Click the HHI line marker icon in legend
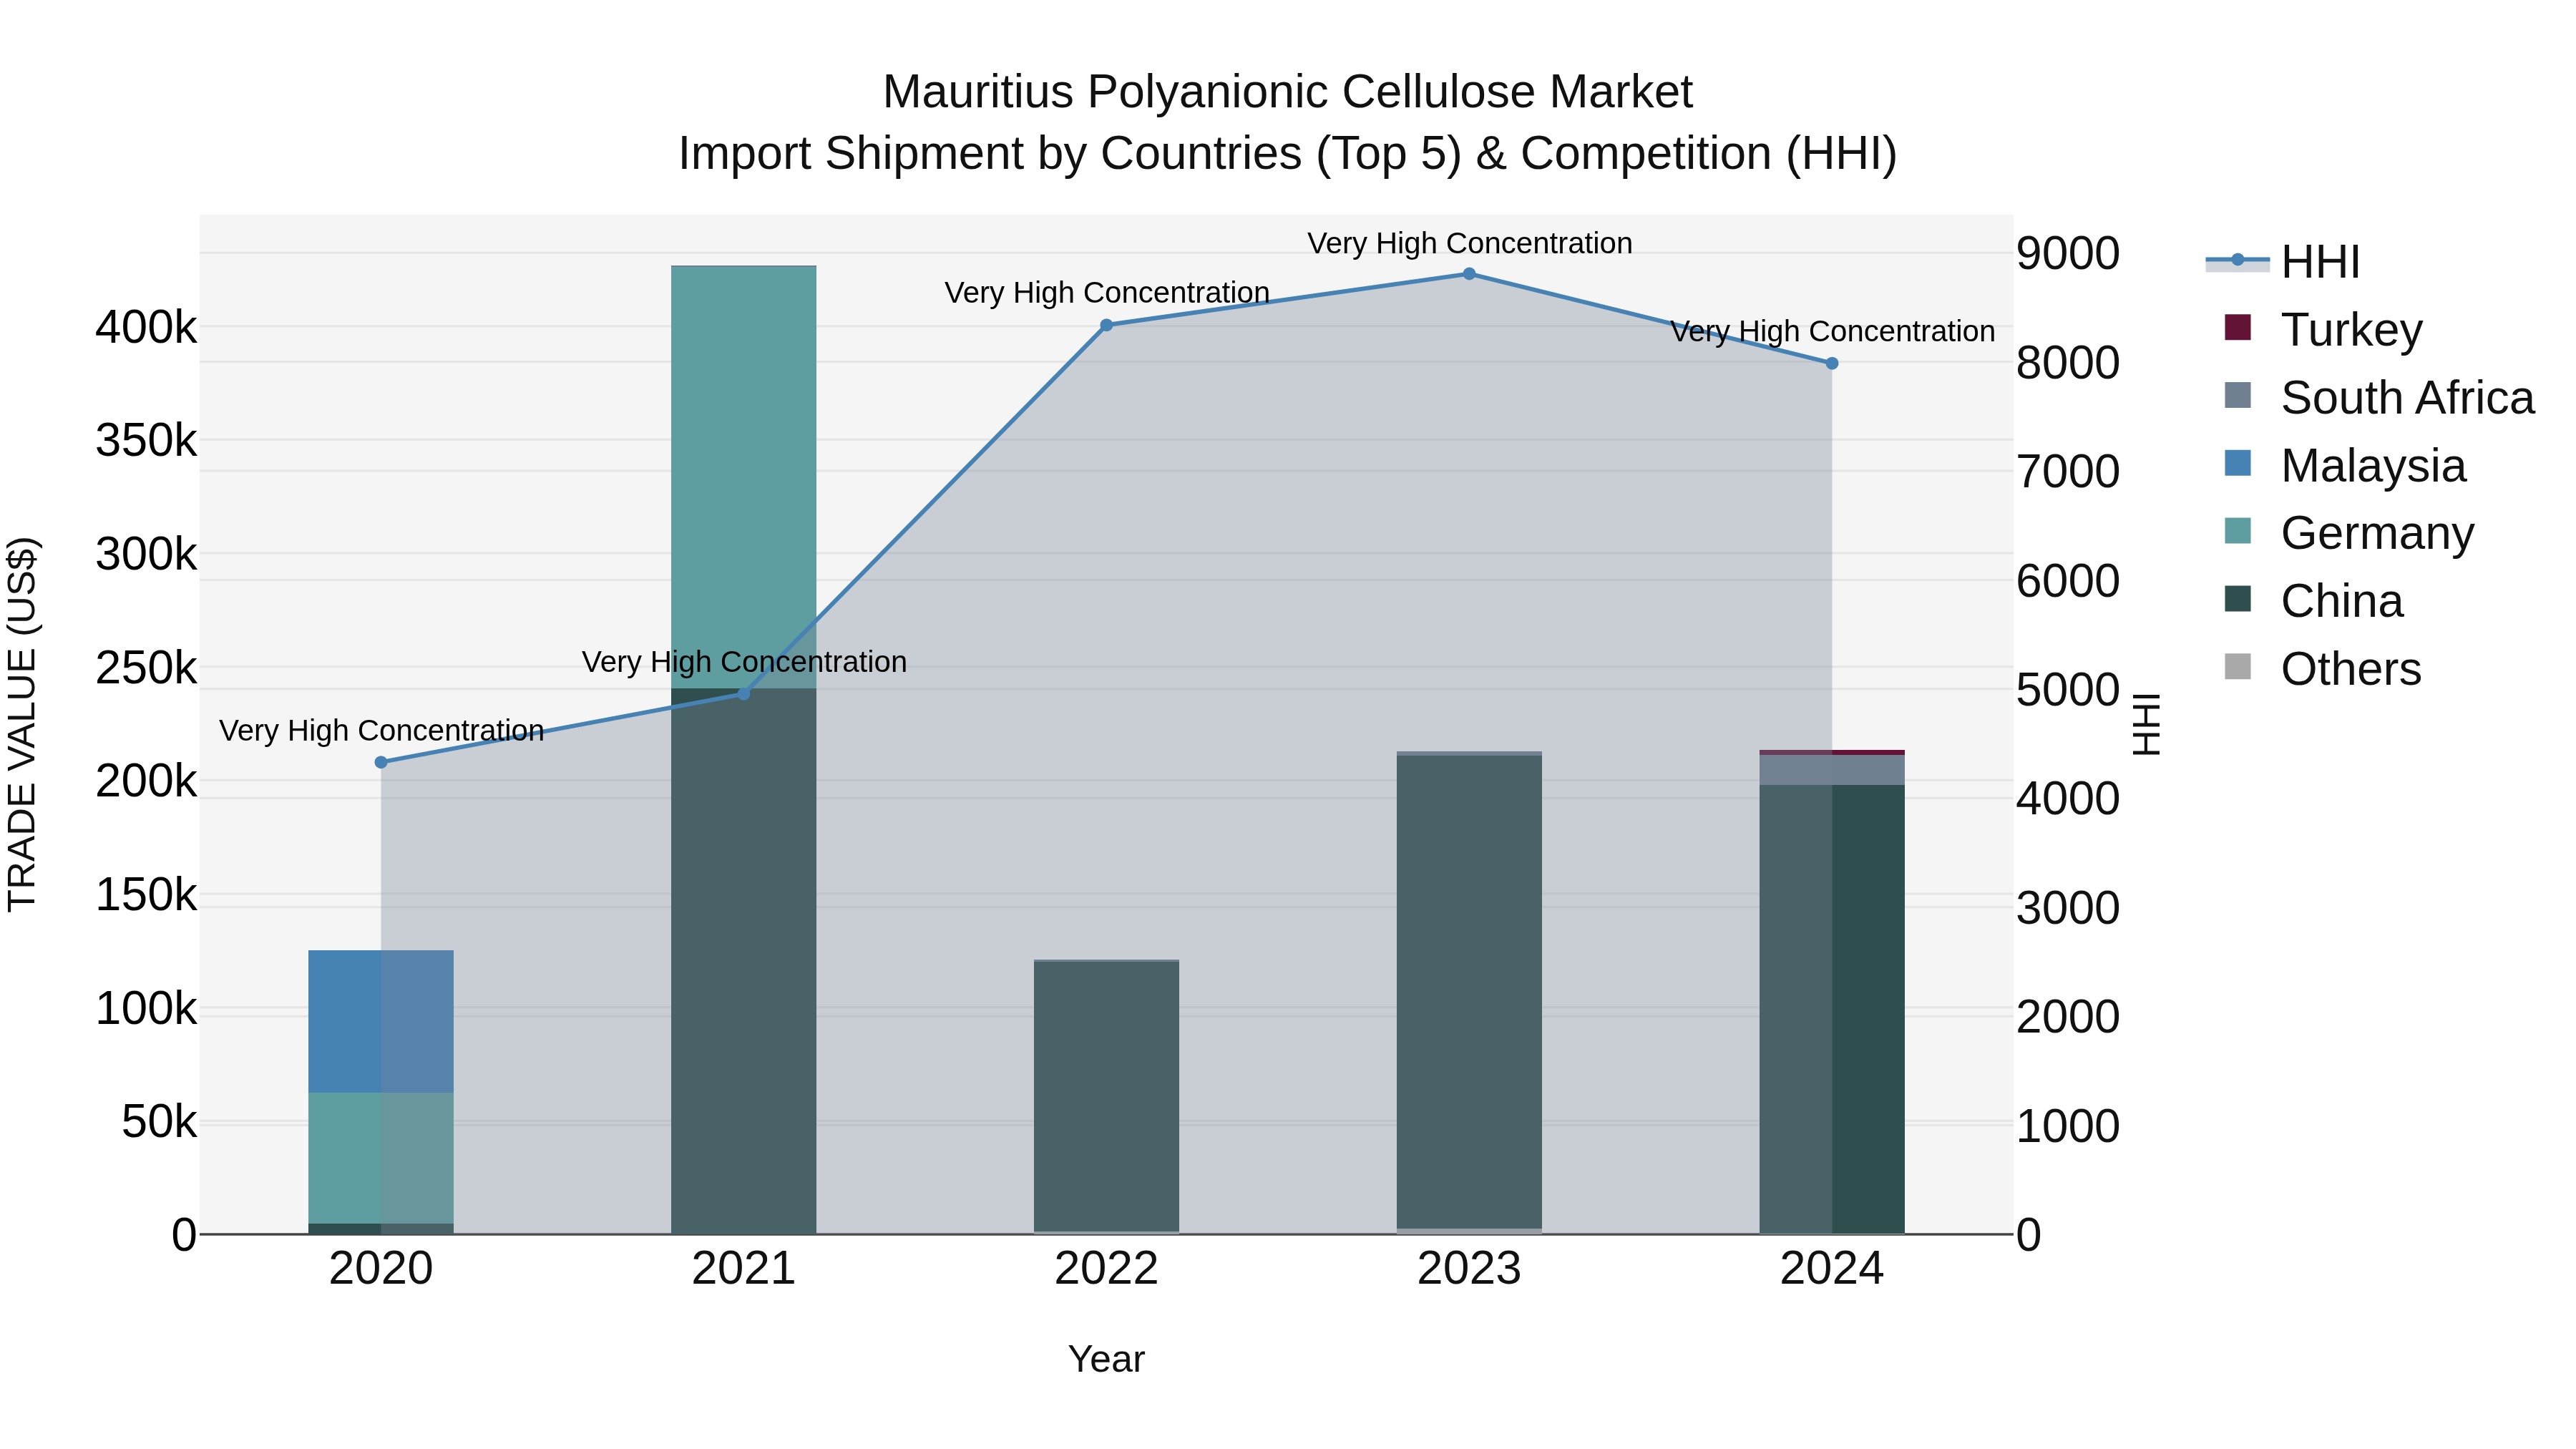 pos(2238,261)
